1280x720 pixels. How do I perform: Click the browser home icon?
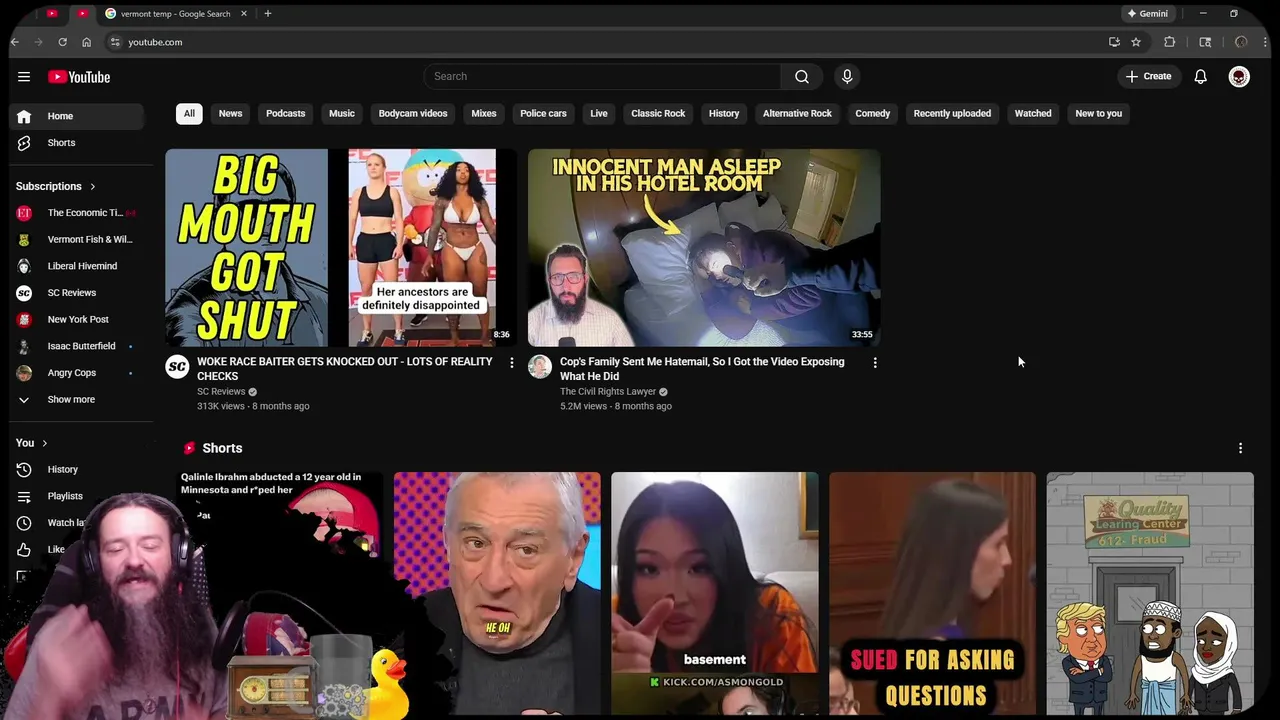[87, 42]
